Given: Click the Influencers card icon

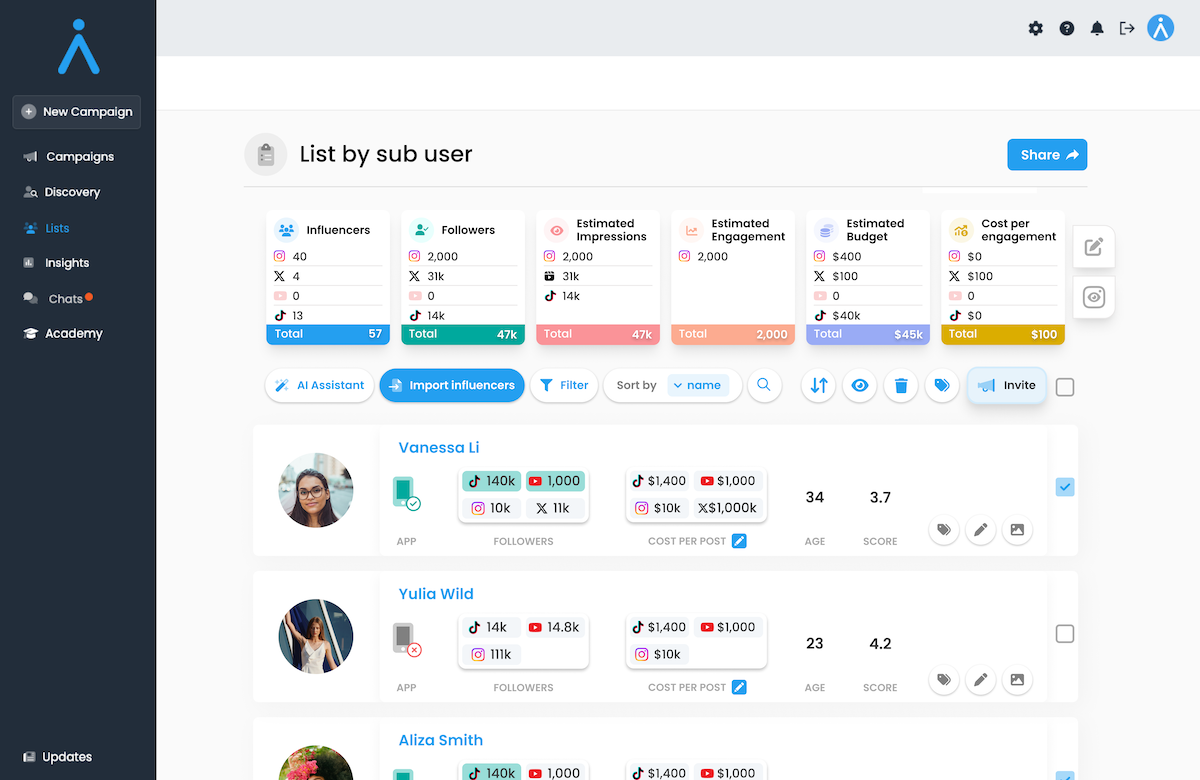Looking at the screenshot, I should 287,230.
